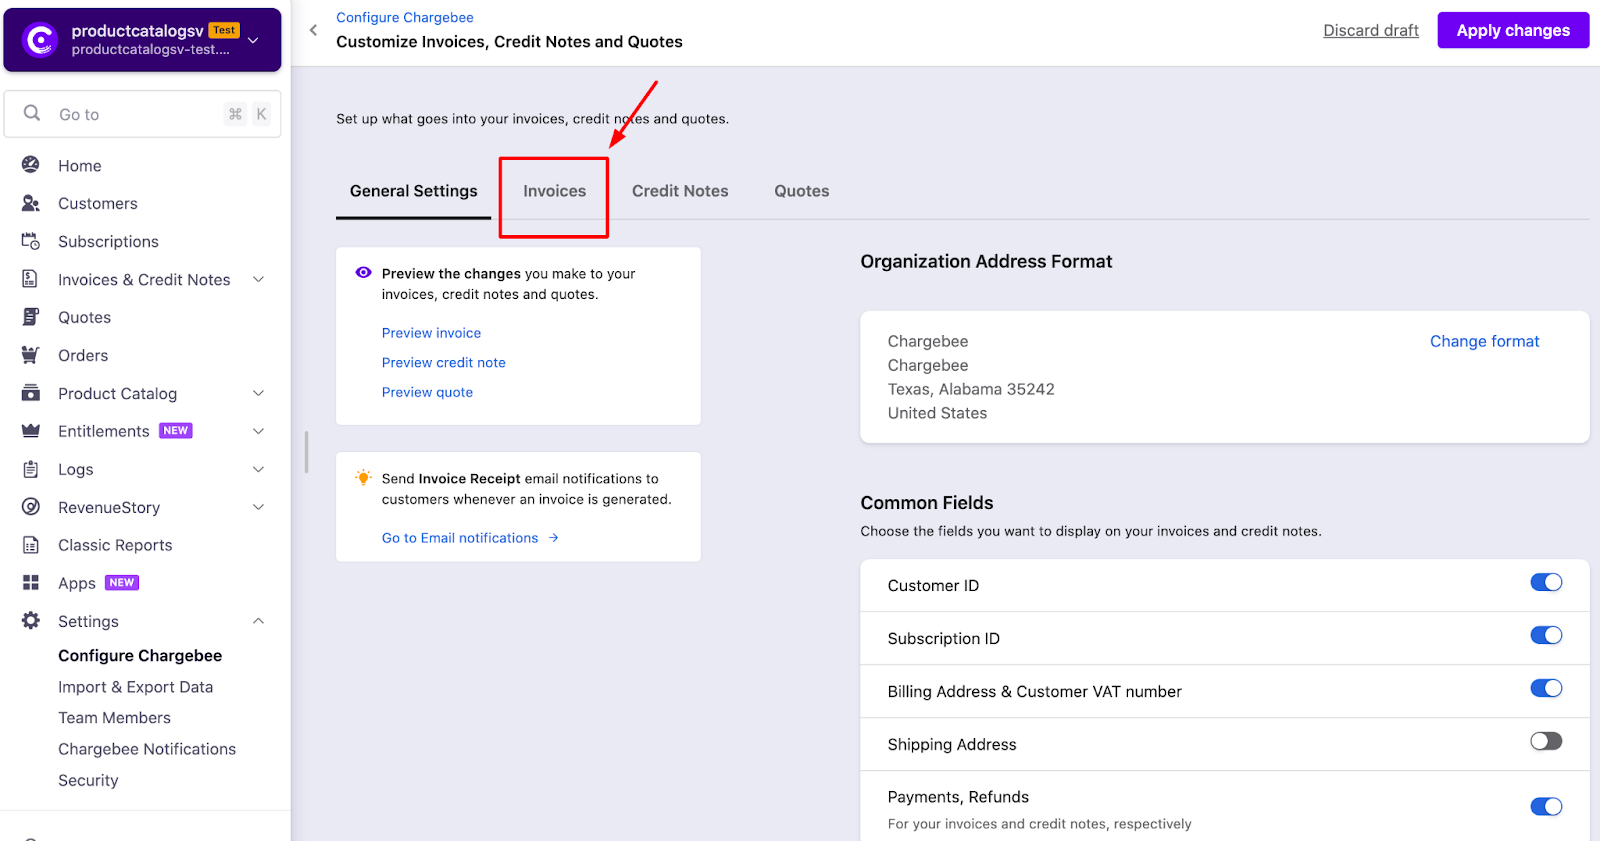Turn off the Subscription ID switch
Viewport: 1600px width, 841px height.
(1545, 636)
